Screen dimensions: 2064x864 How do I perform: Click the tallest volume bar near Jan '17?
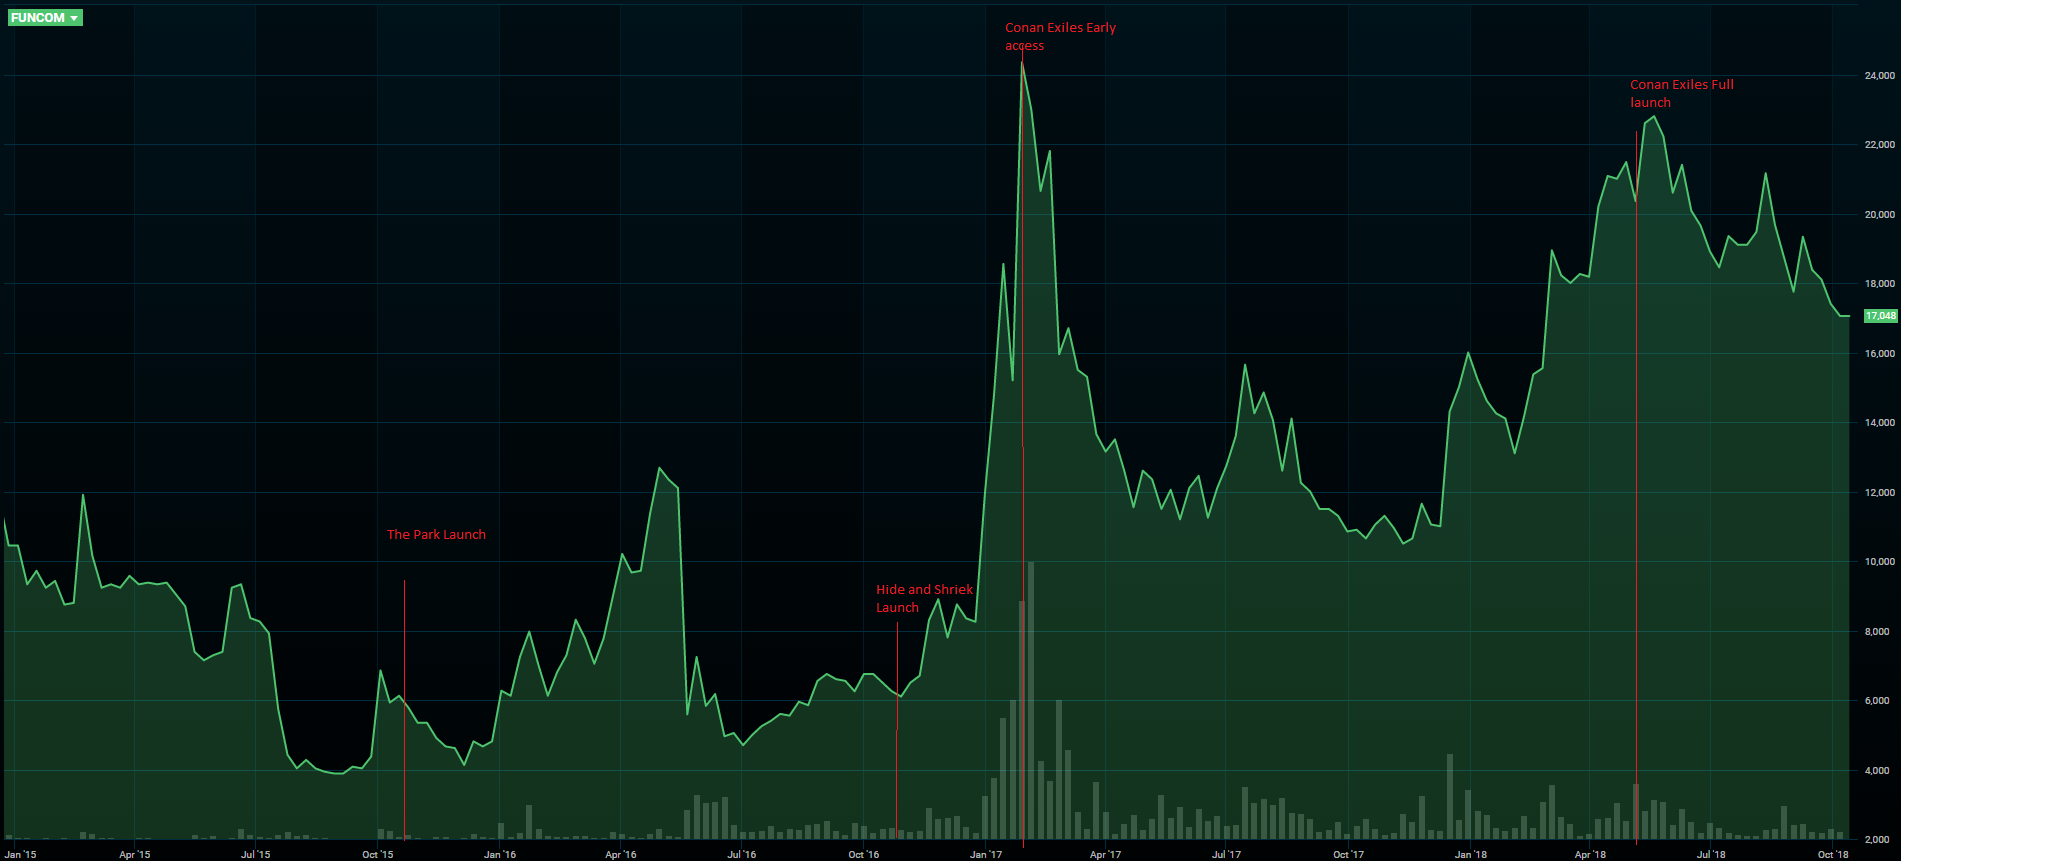click(1031, 700)
